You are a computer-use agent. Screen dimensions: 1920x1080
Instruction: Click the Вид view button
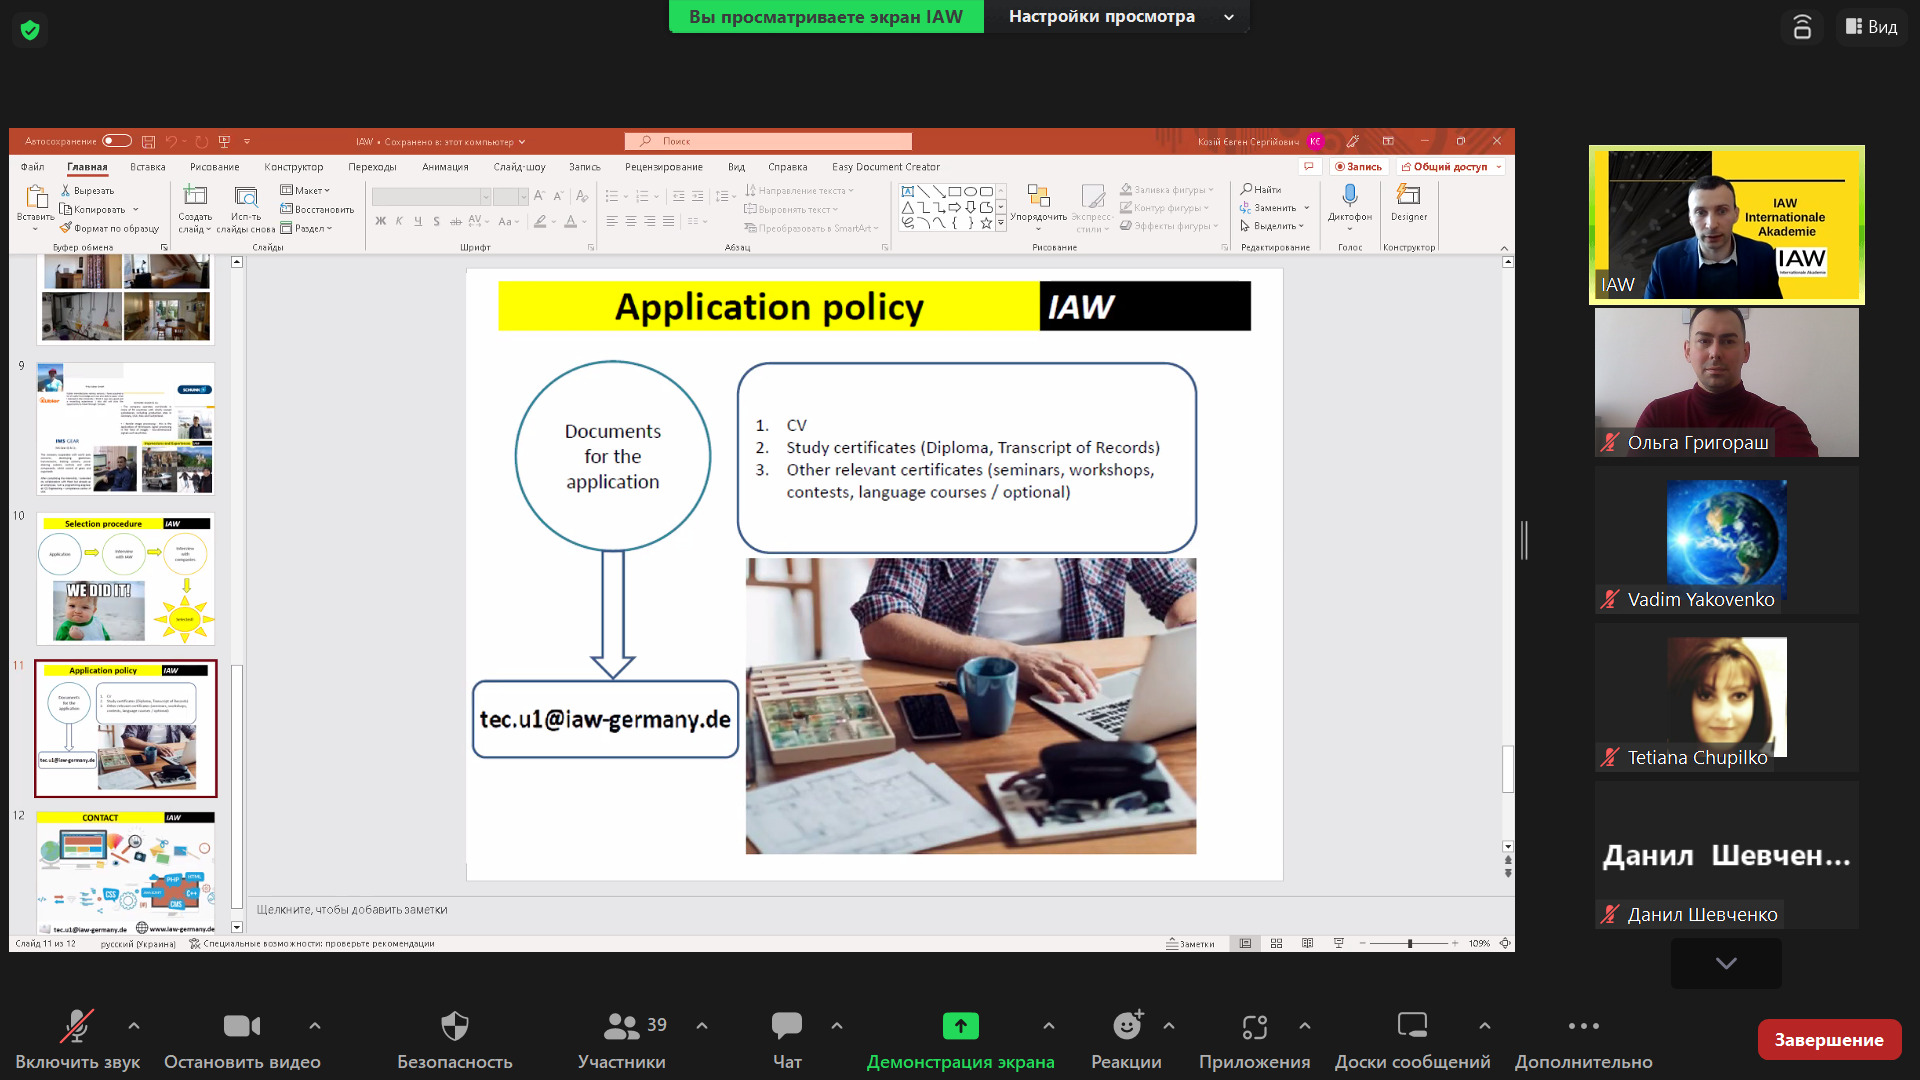(x=1871, y=27)
